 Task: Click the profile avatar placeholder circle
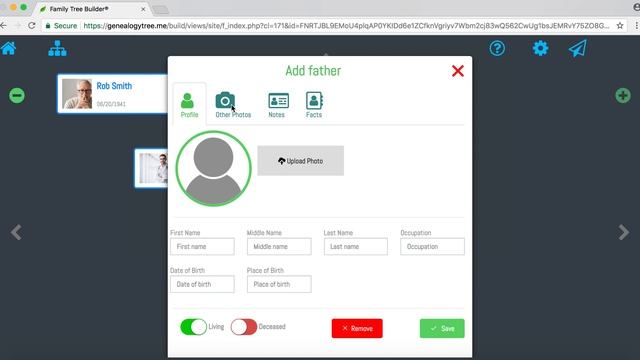point(213,169)
